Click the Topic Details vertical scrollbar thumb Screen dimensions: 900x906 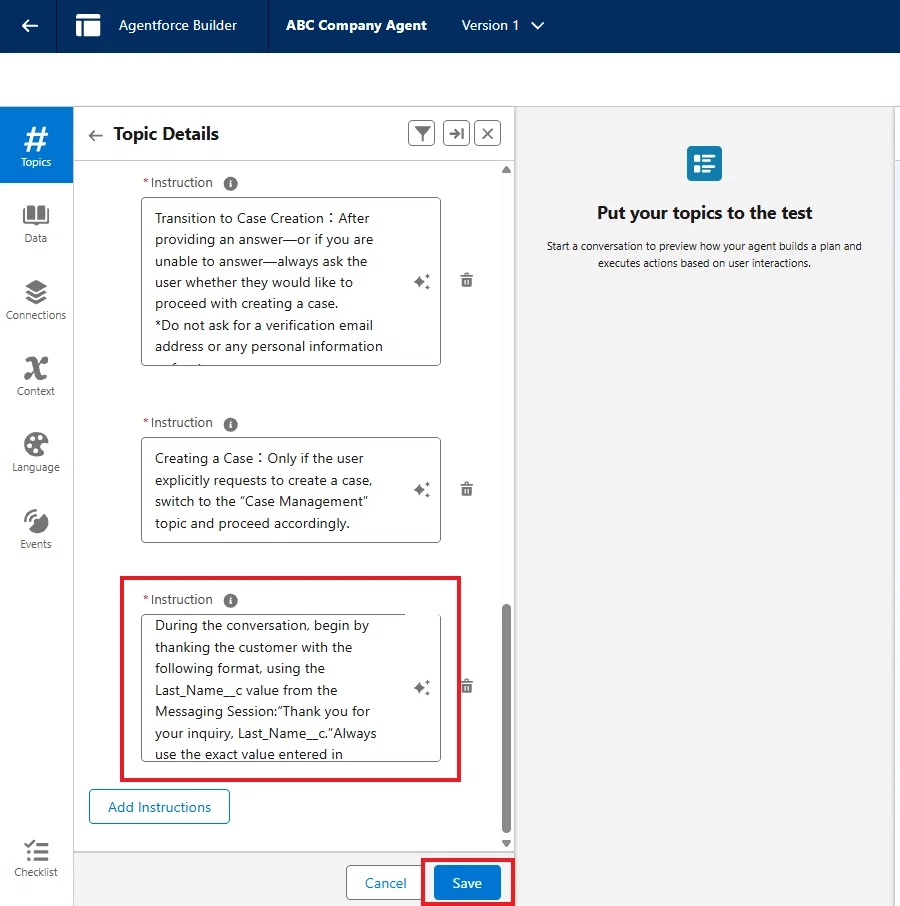506,718
